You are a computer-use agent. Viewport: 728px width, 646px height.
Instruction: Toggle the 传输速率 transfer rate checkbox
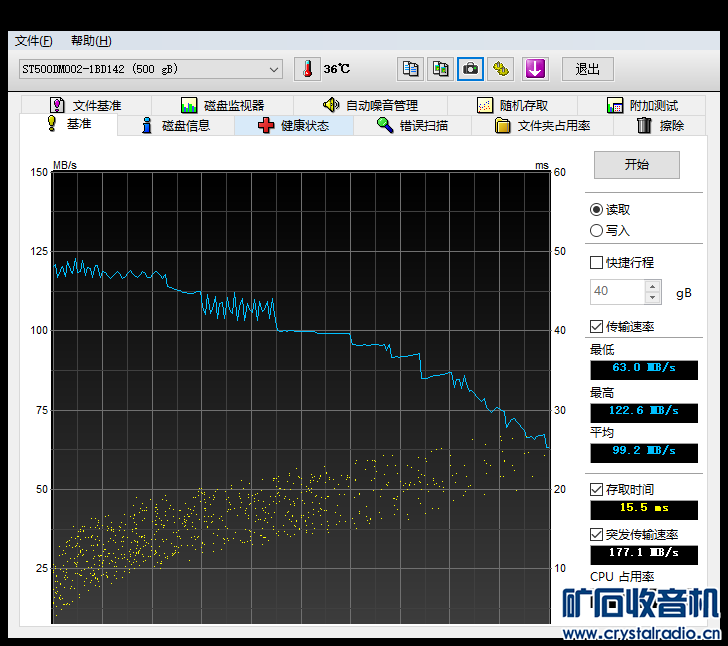click(597, 328)
